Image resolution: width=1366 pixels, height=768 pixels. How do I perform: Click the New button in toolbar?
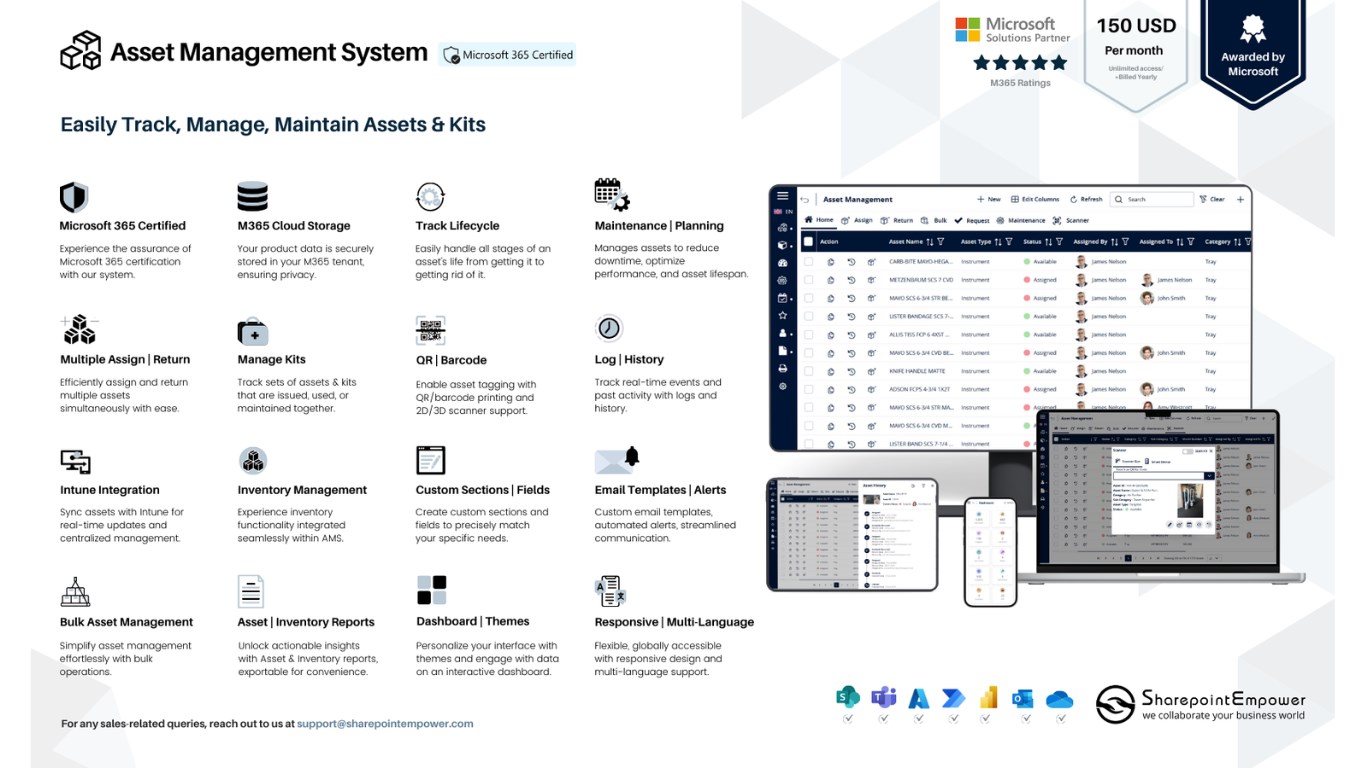coord(989,199)
